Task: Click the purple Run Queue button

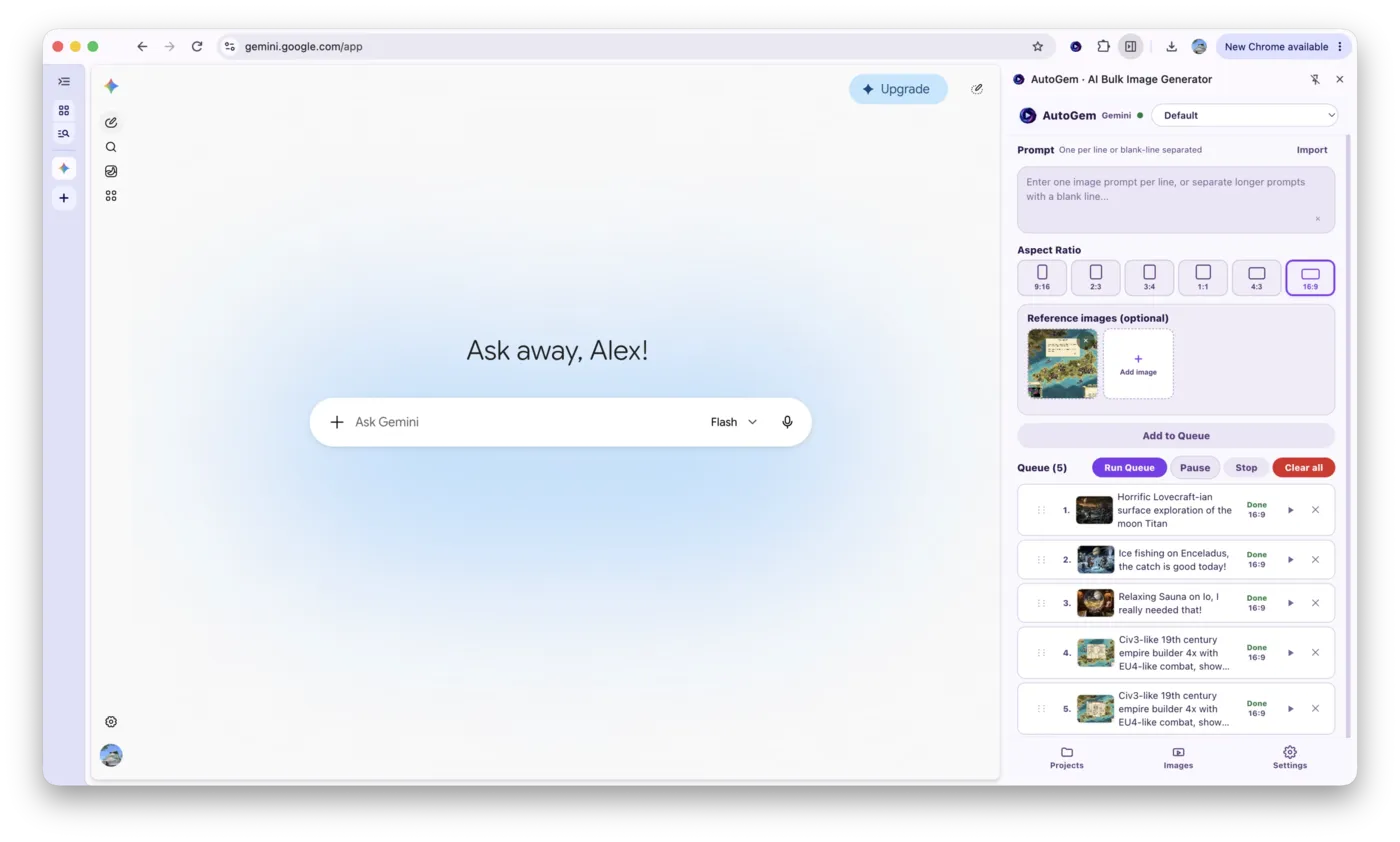Action: click(x=1129, y=467)
